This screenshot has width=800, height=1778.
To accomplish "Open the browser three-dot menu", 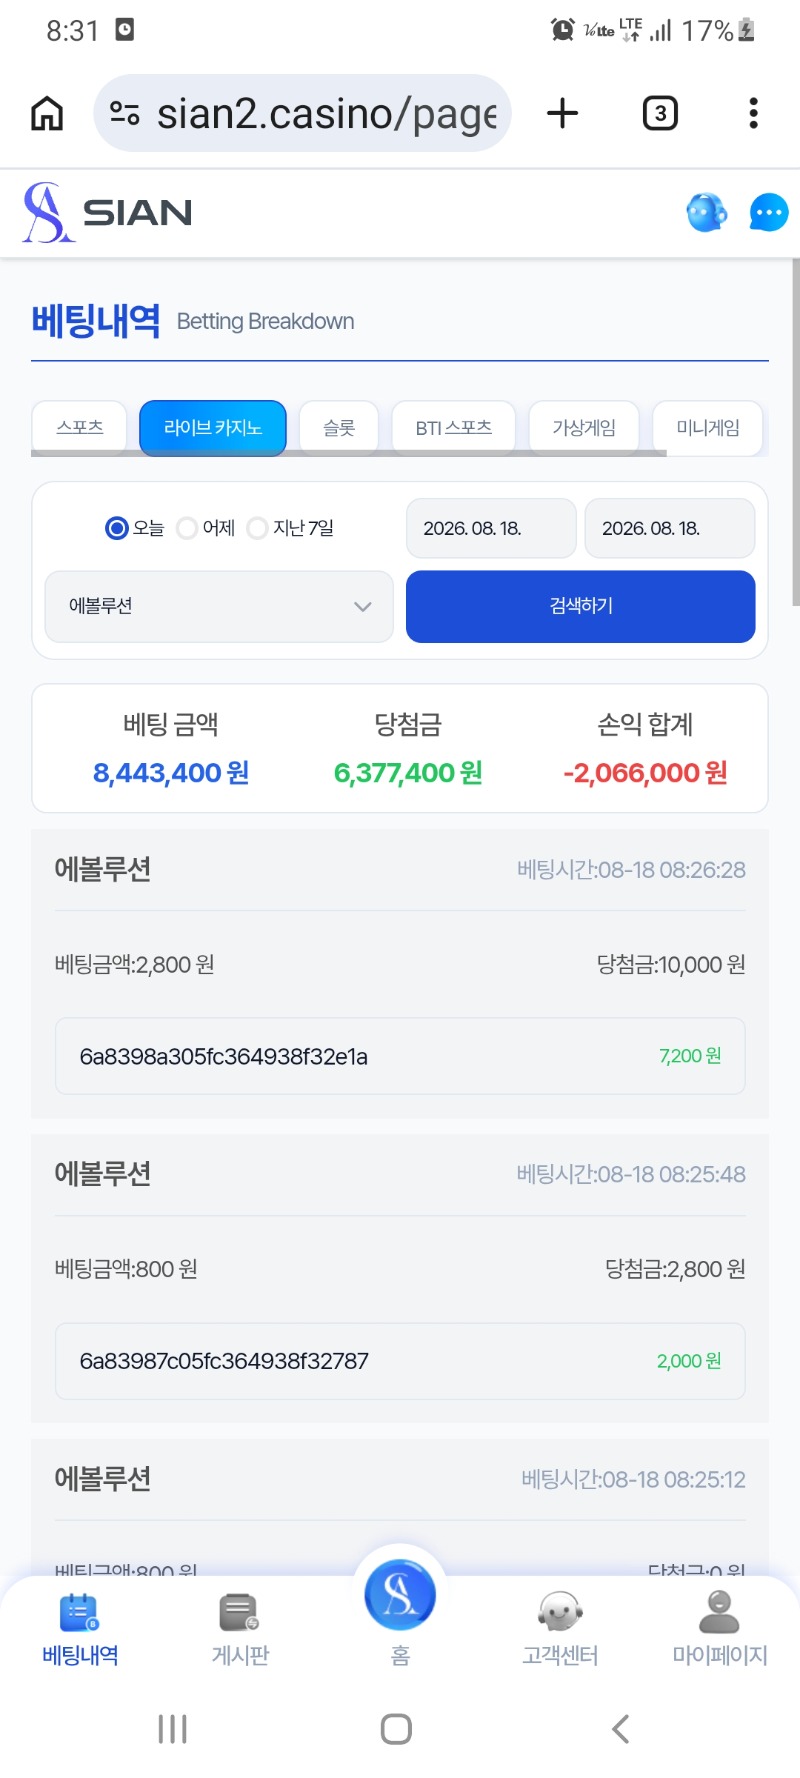I will coord(753,113).
